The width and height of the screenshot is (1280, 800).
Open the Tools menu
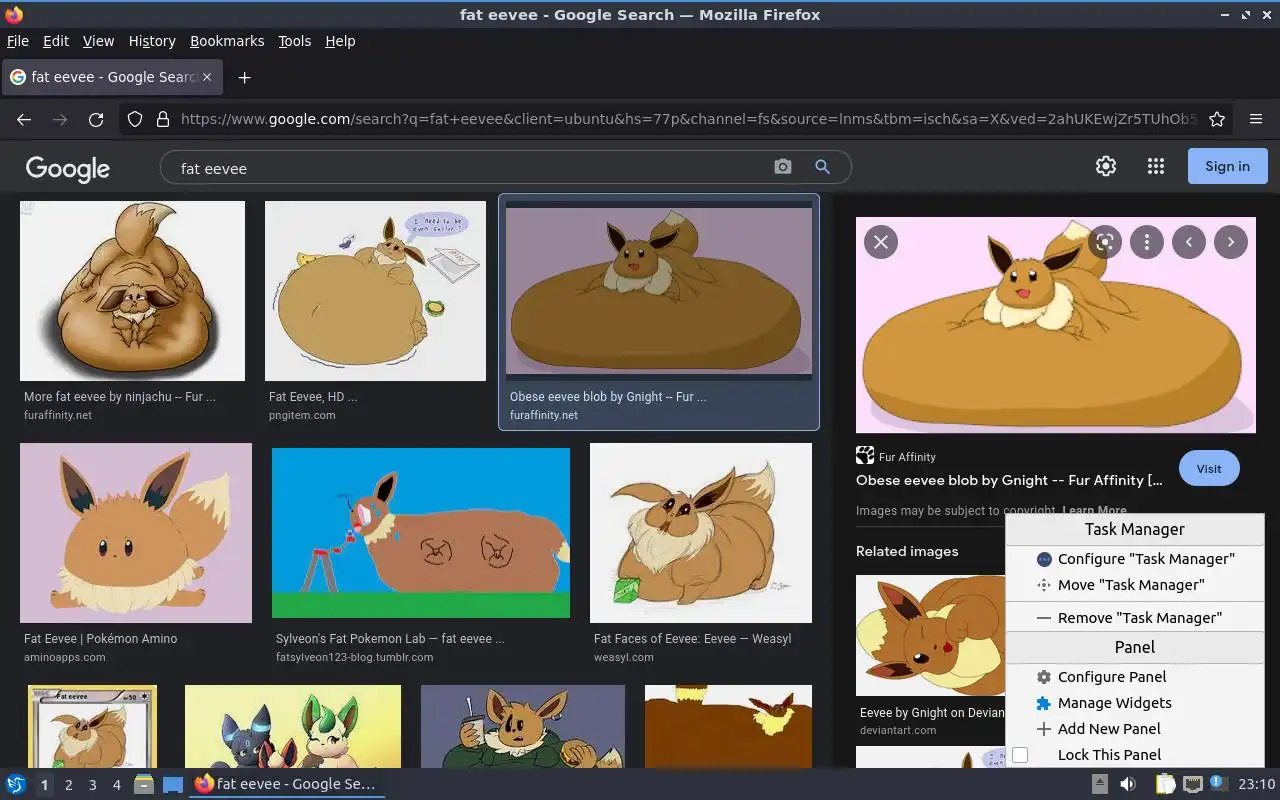[x=295, y=41]
